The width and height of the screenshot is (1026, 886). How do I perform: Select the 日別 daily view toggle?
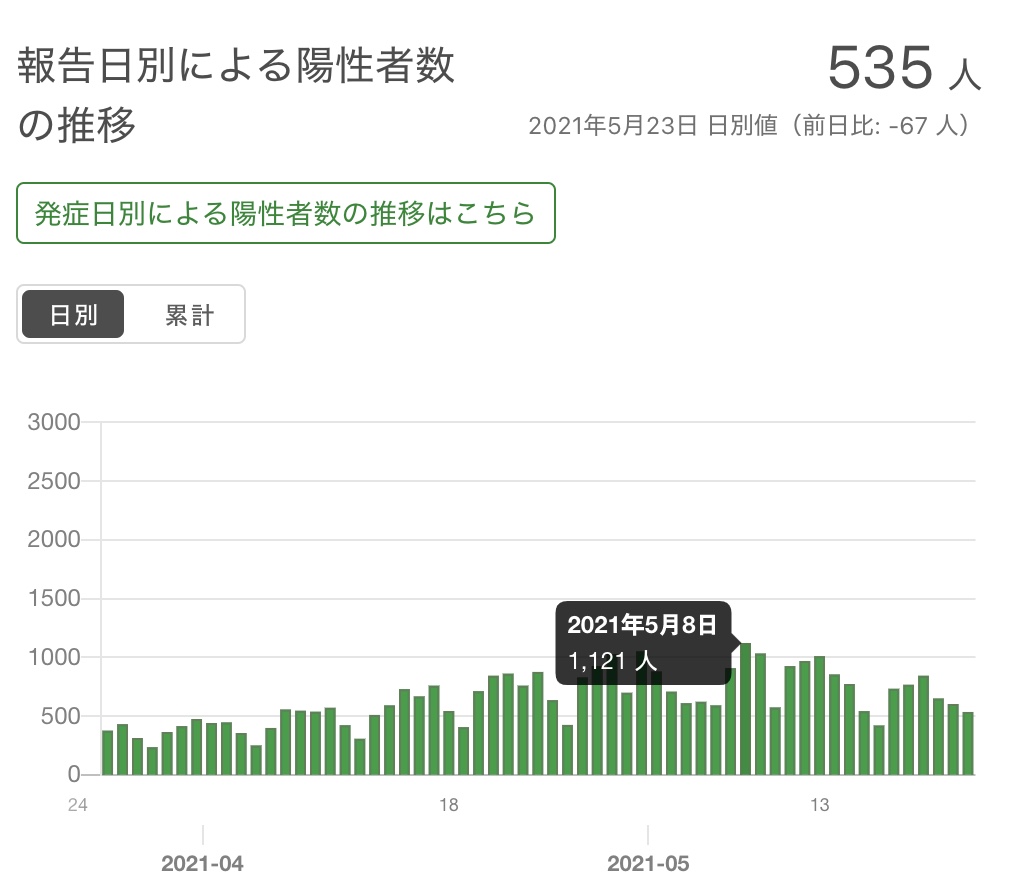[73, 315]
